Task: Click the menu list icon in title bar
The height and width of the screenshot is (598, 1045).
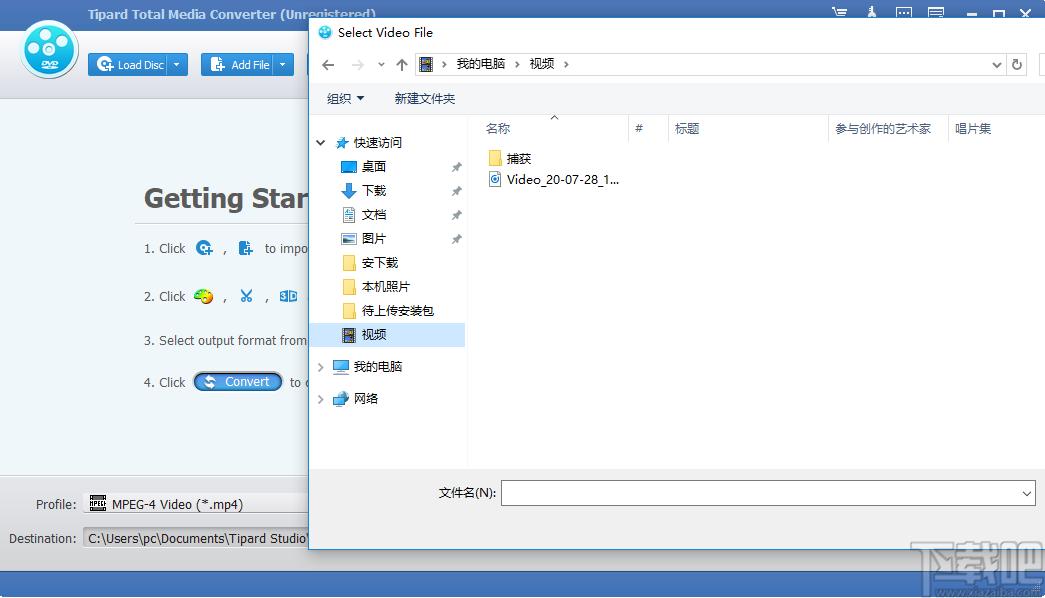Action: 936,13
